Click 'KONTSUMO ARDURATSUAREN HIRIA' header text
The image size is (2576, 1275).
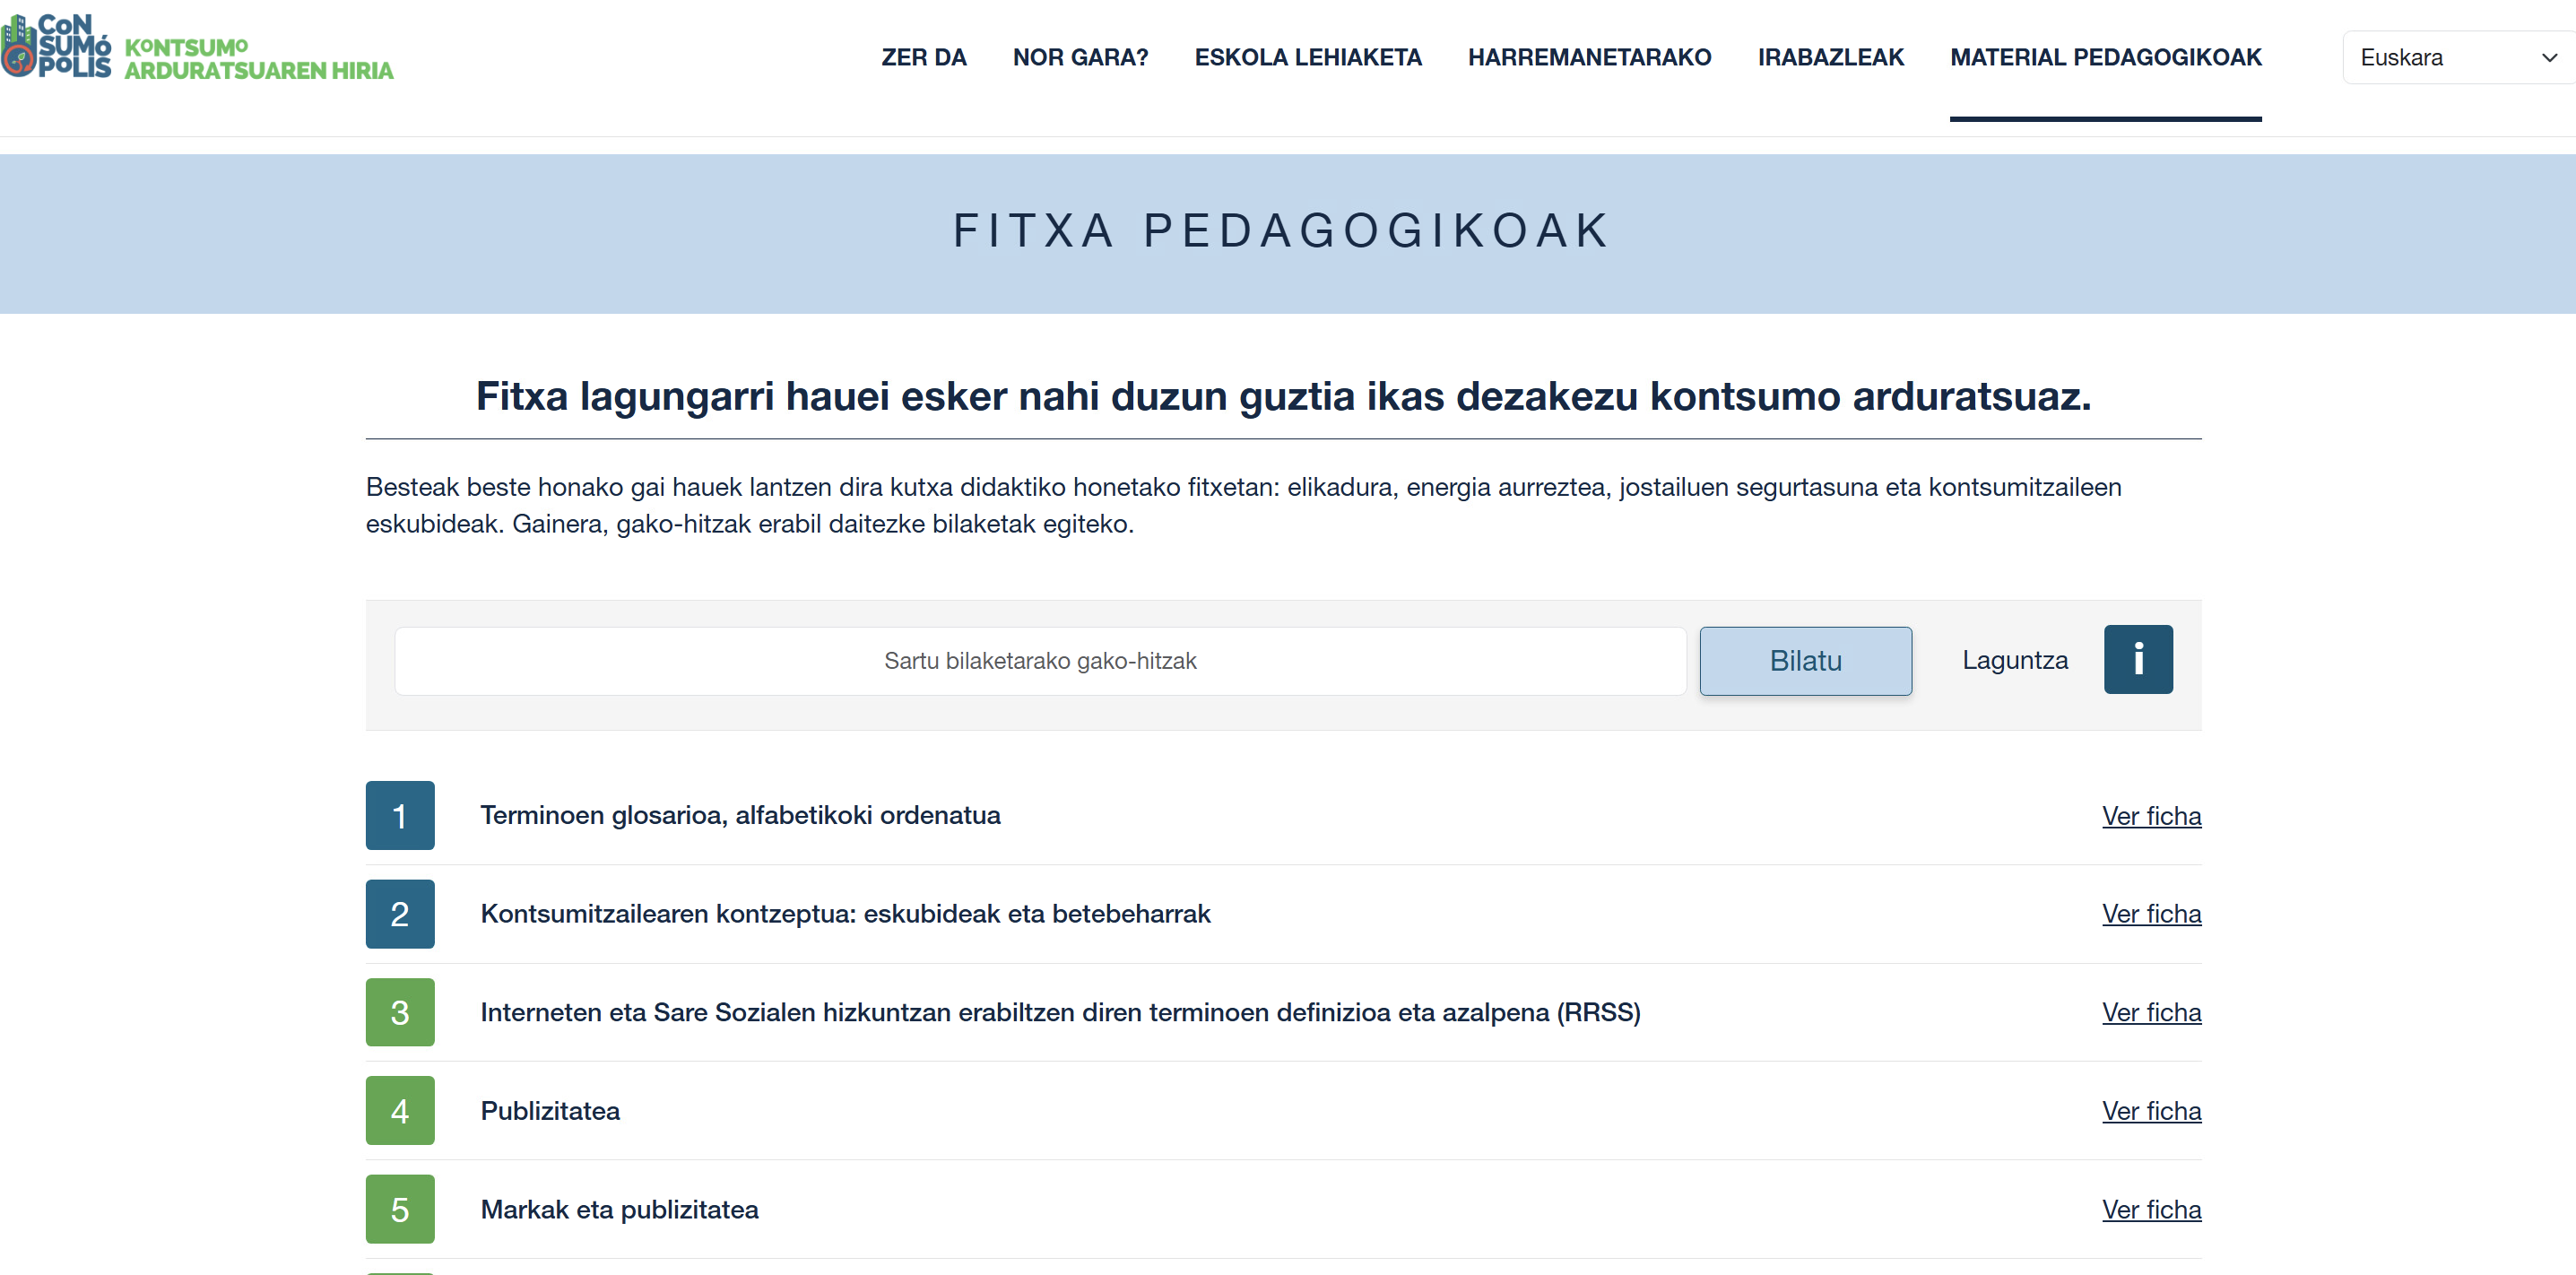258,59
